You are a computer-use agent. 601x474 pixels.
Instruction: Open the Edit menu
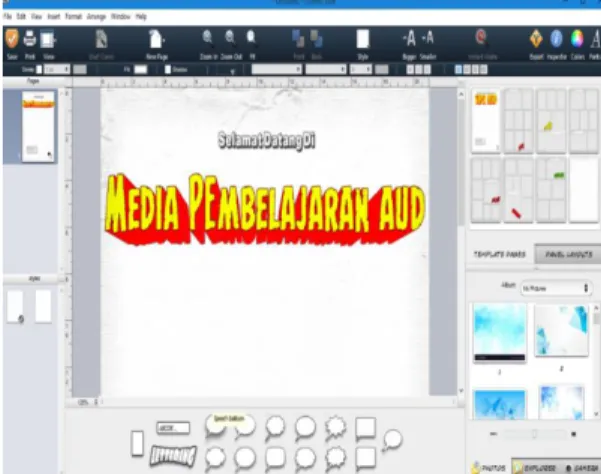pyautogui.click(x=21, y=16)
